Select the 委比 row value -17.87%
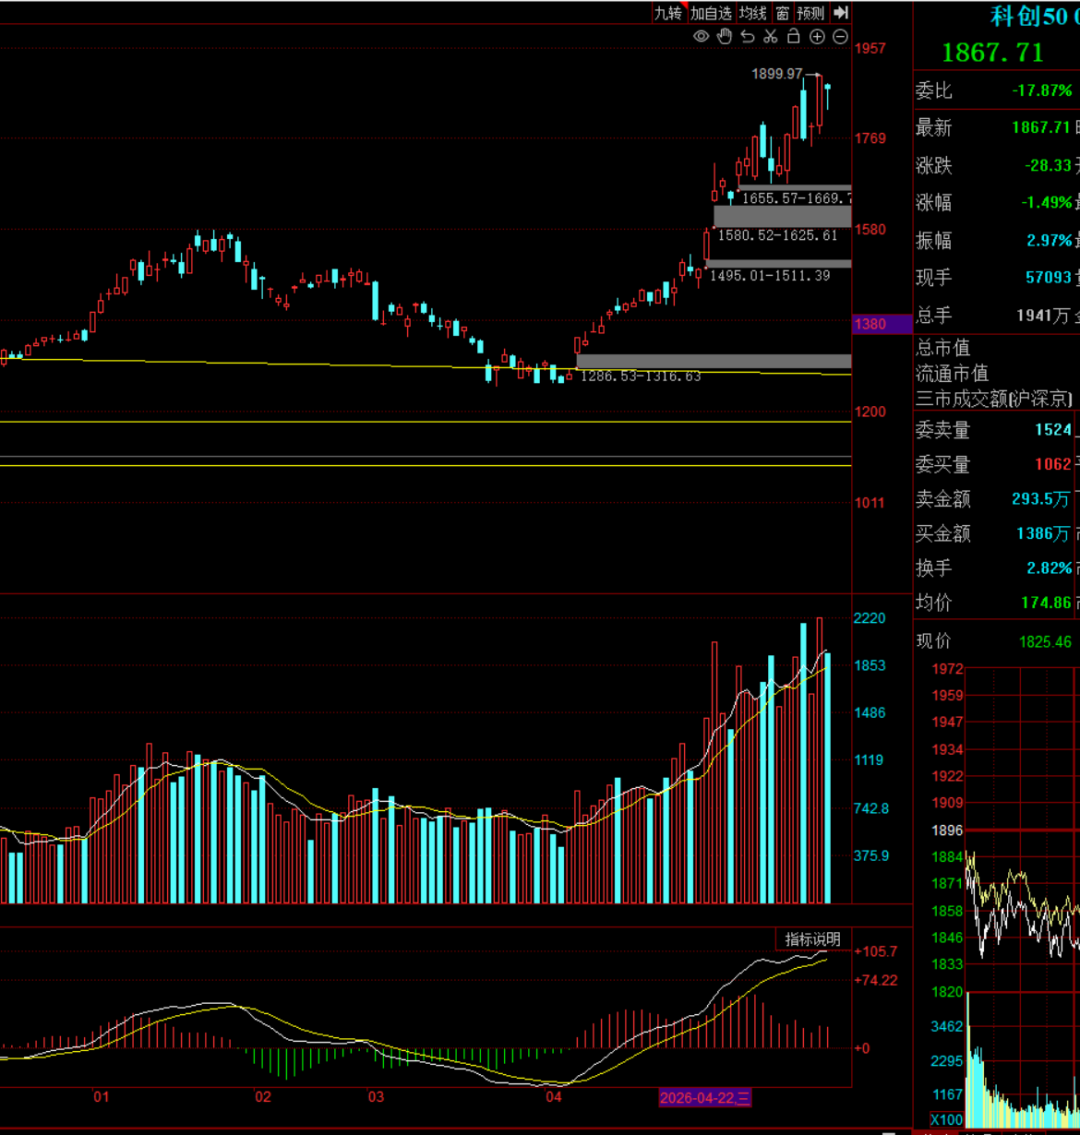1080x1135 pixels. click(1042, 90)
